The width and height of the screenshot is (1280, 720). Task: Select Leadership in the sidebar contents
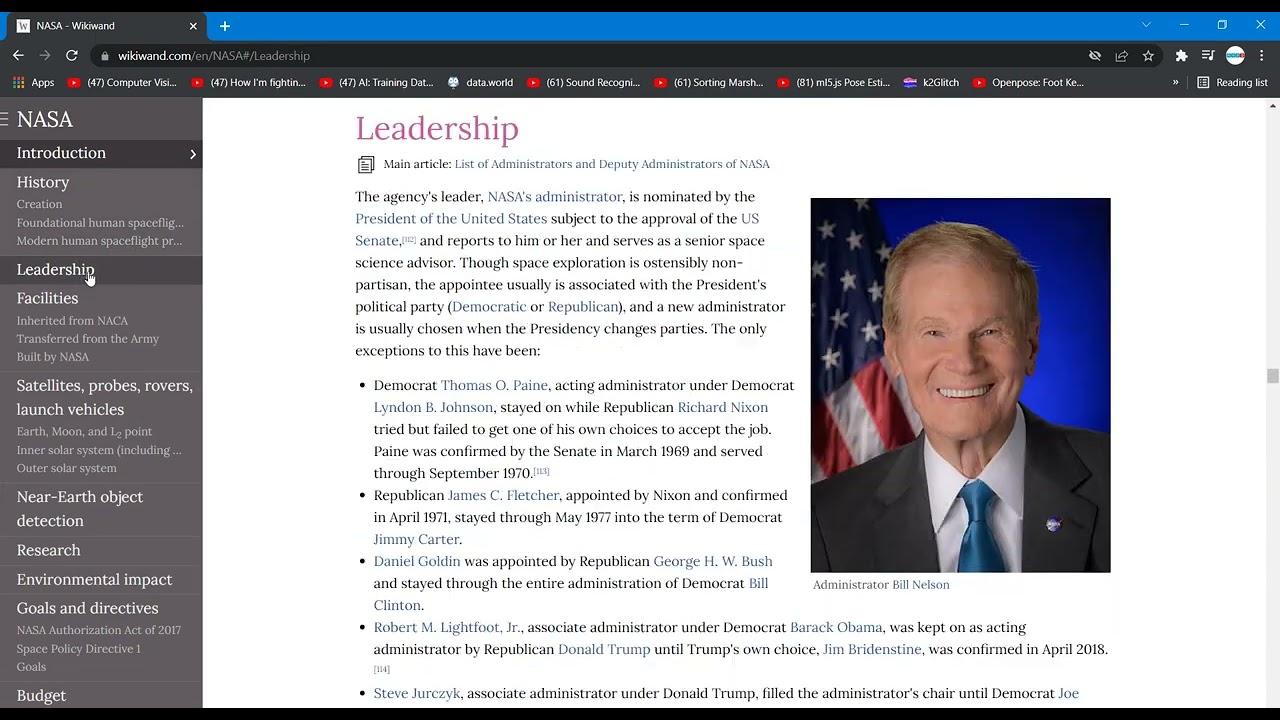[x=55, y=269]
